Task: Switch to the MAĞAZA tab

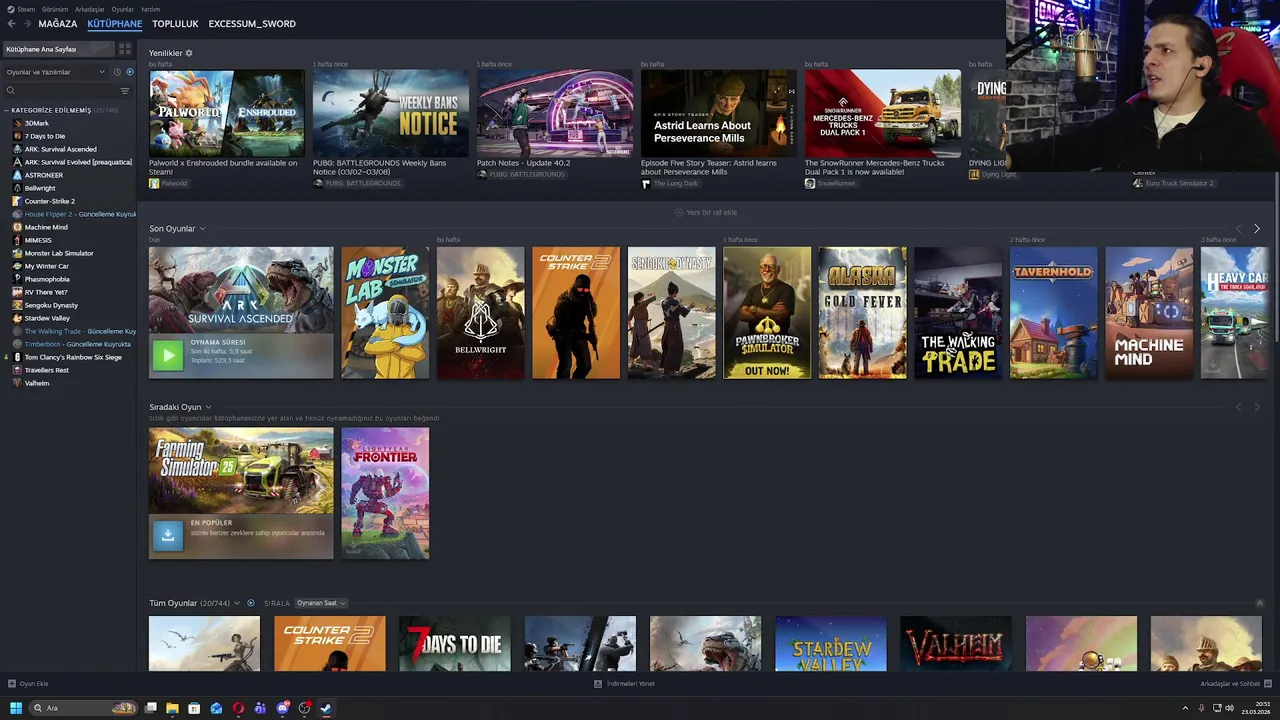Action: [x=58, y=24]
